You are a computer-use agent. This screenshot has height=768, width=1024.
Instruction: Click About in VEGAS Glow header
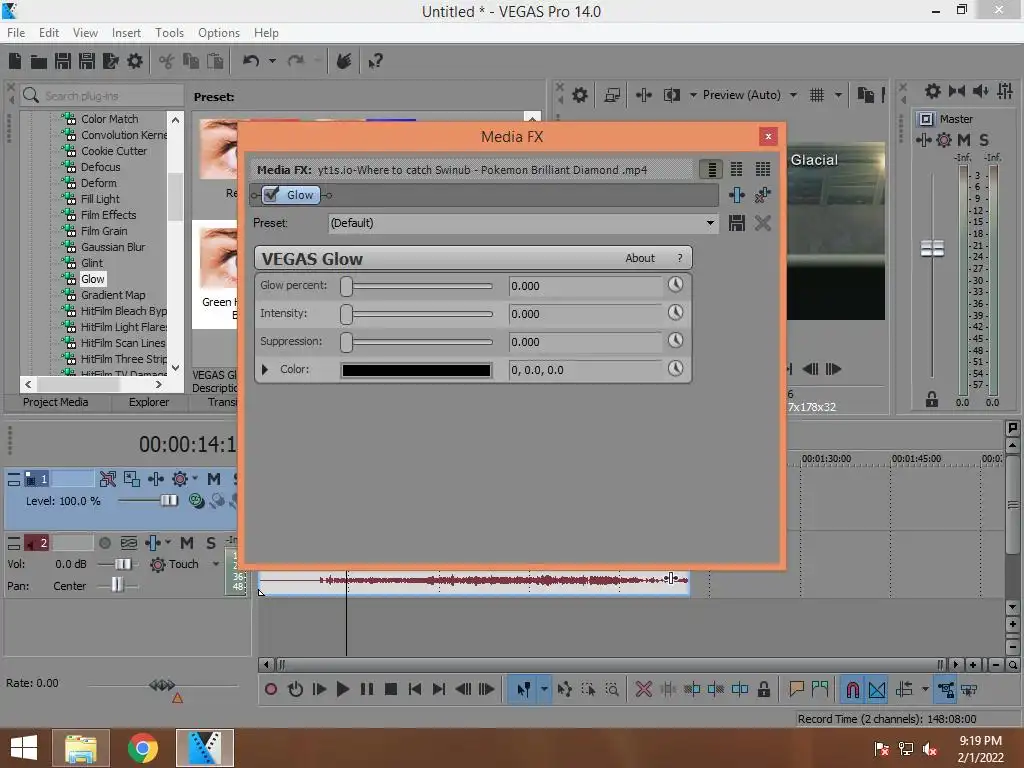click(640, 259)
